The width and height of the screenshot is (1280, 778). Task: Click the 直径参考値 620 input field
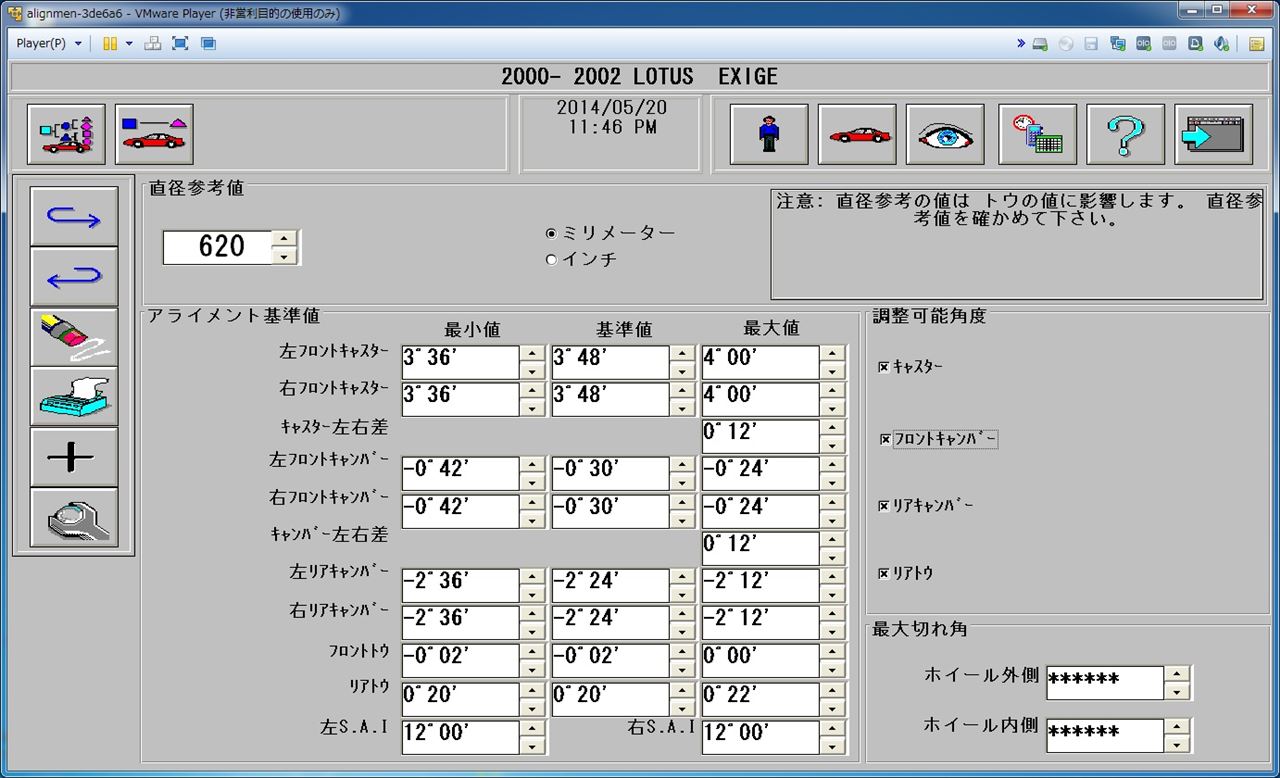(217, 247)
